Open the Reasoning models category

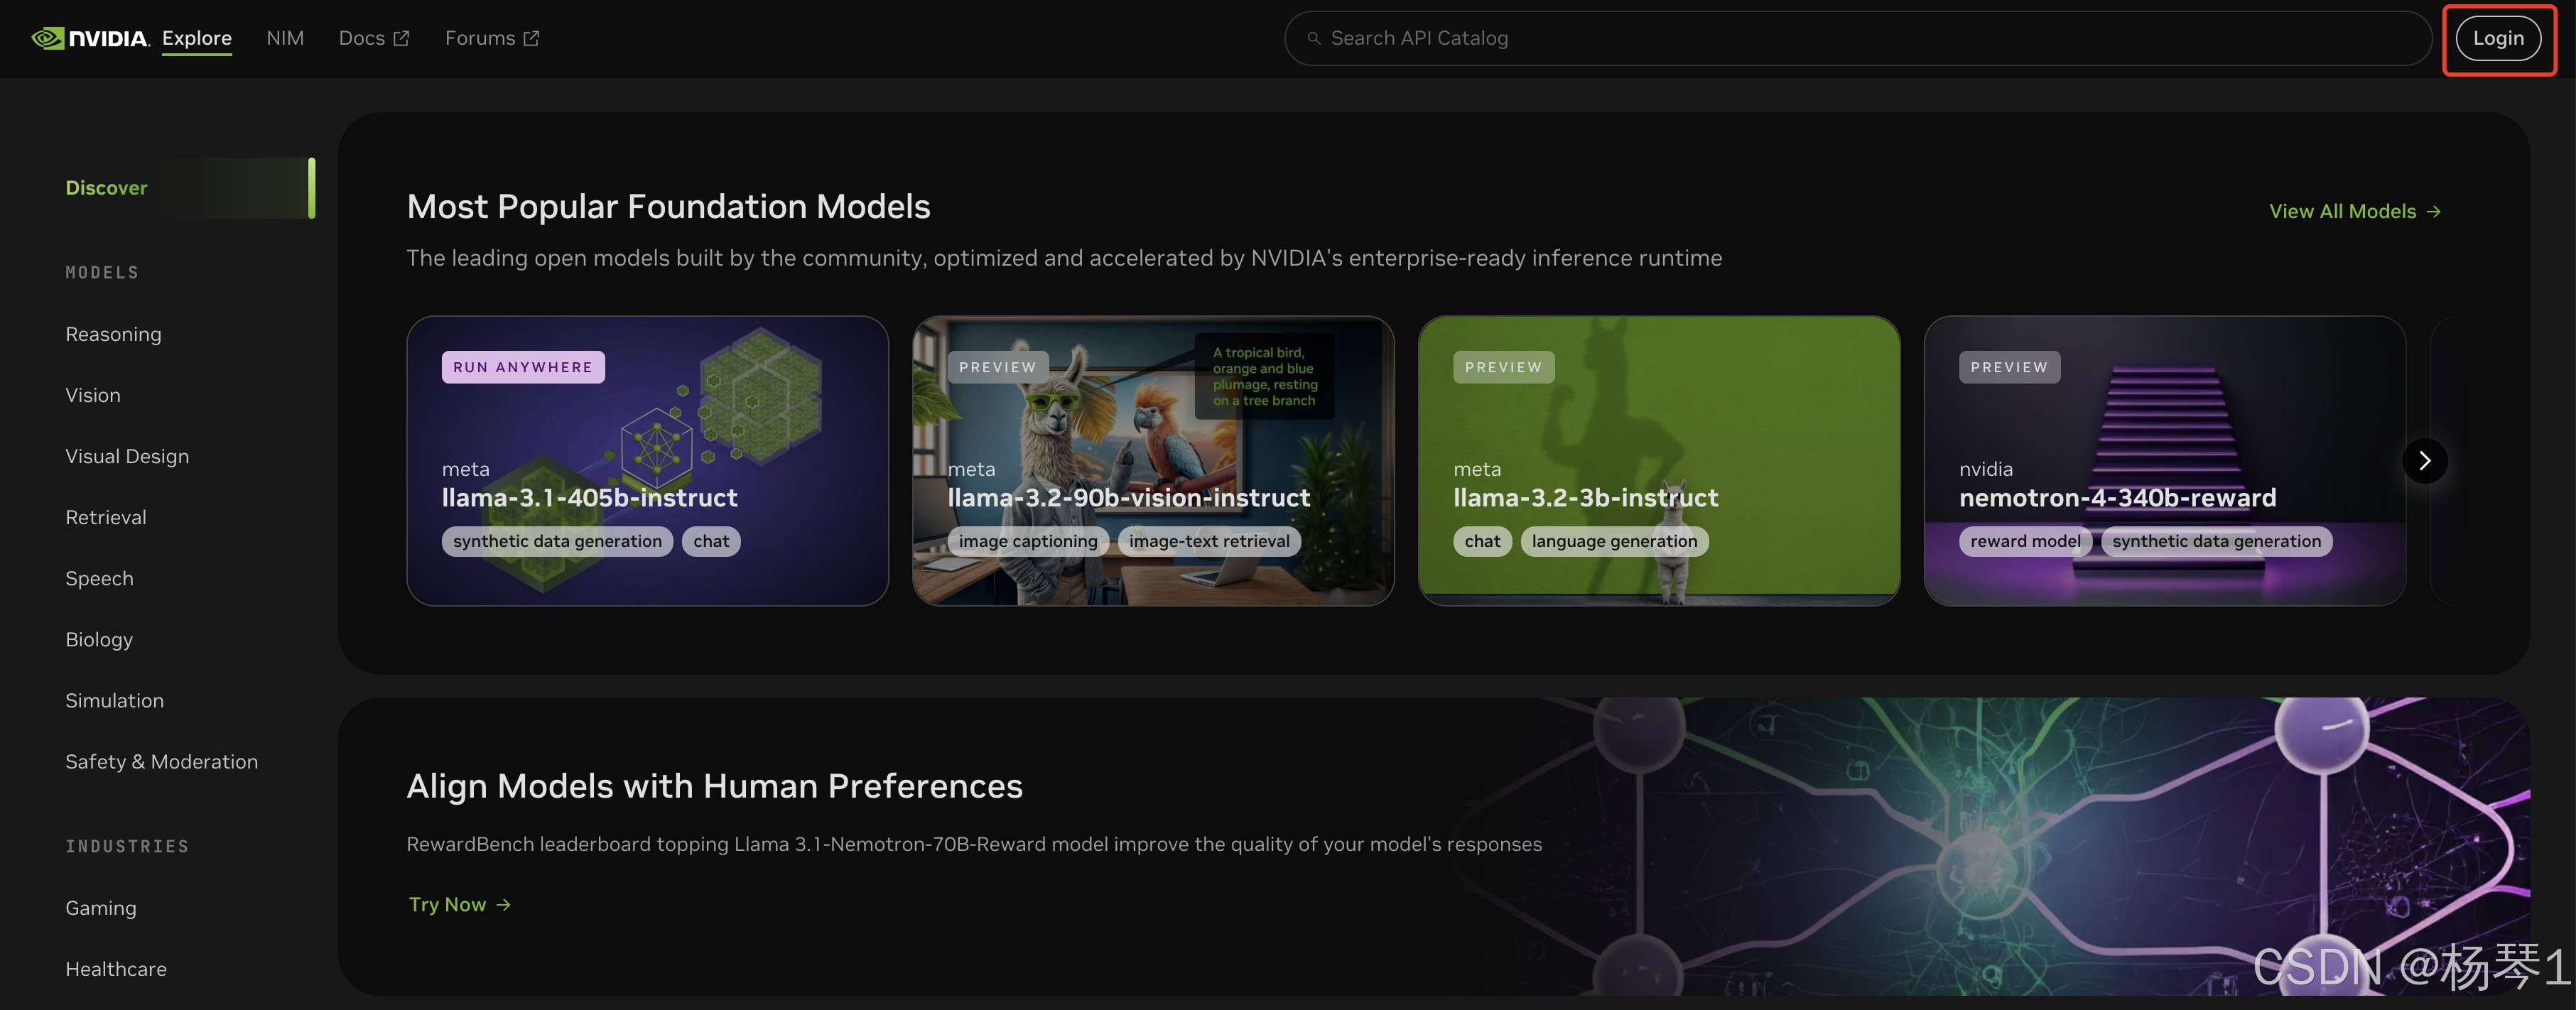coord(113,334)
